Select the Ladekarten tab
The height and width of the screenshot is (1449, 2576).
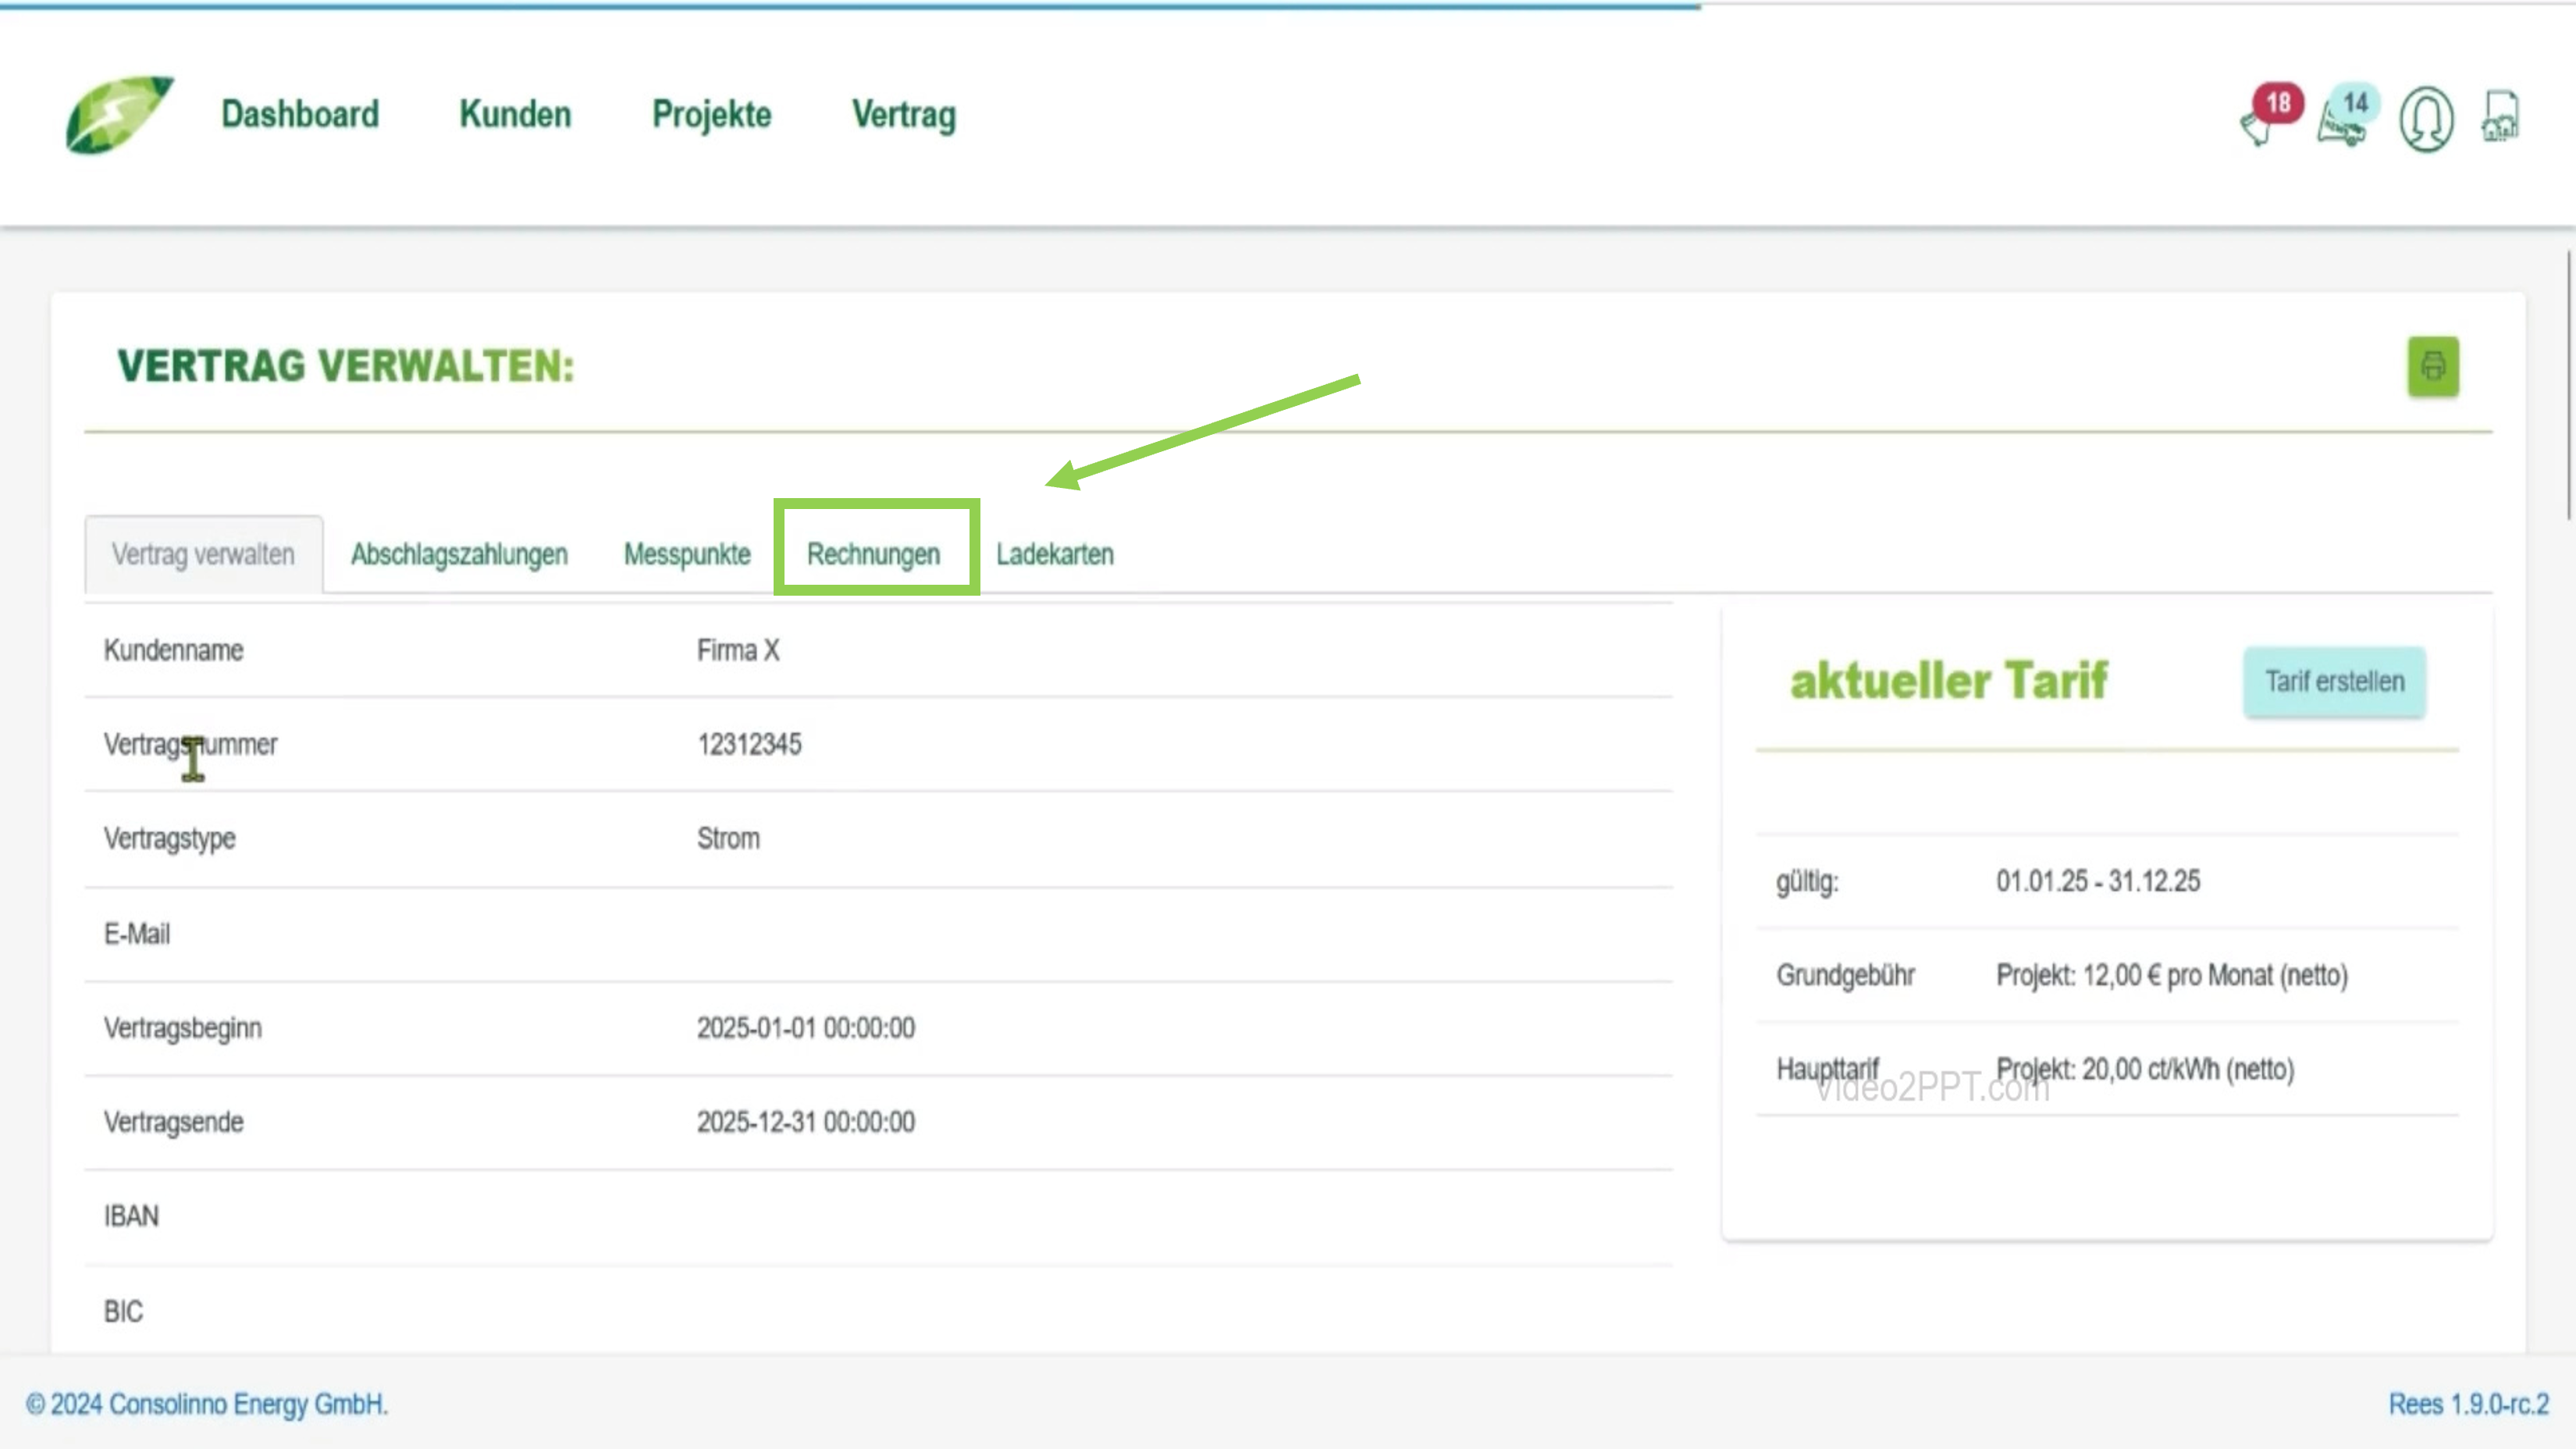click(x=1054, y=554)
